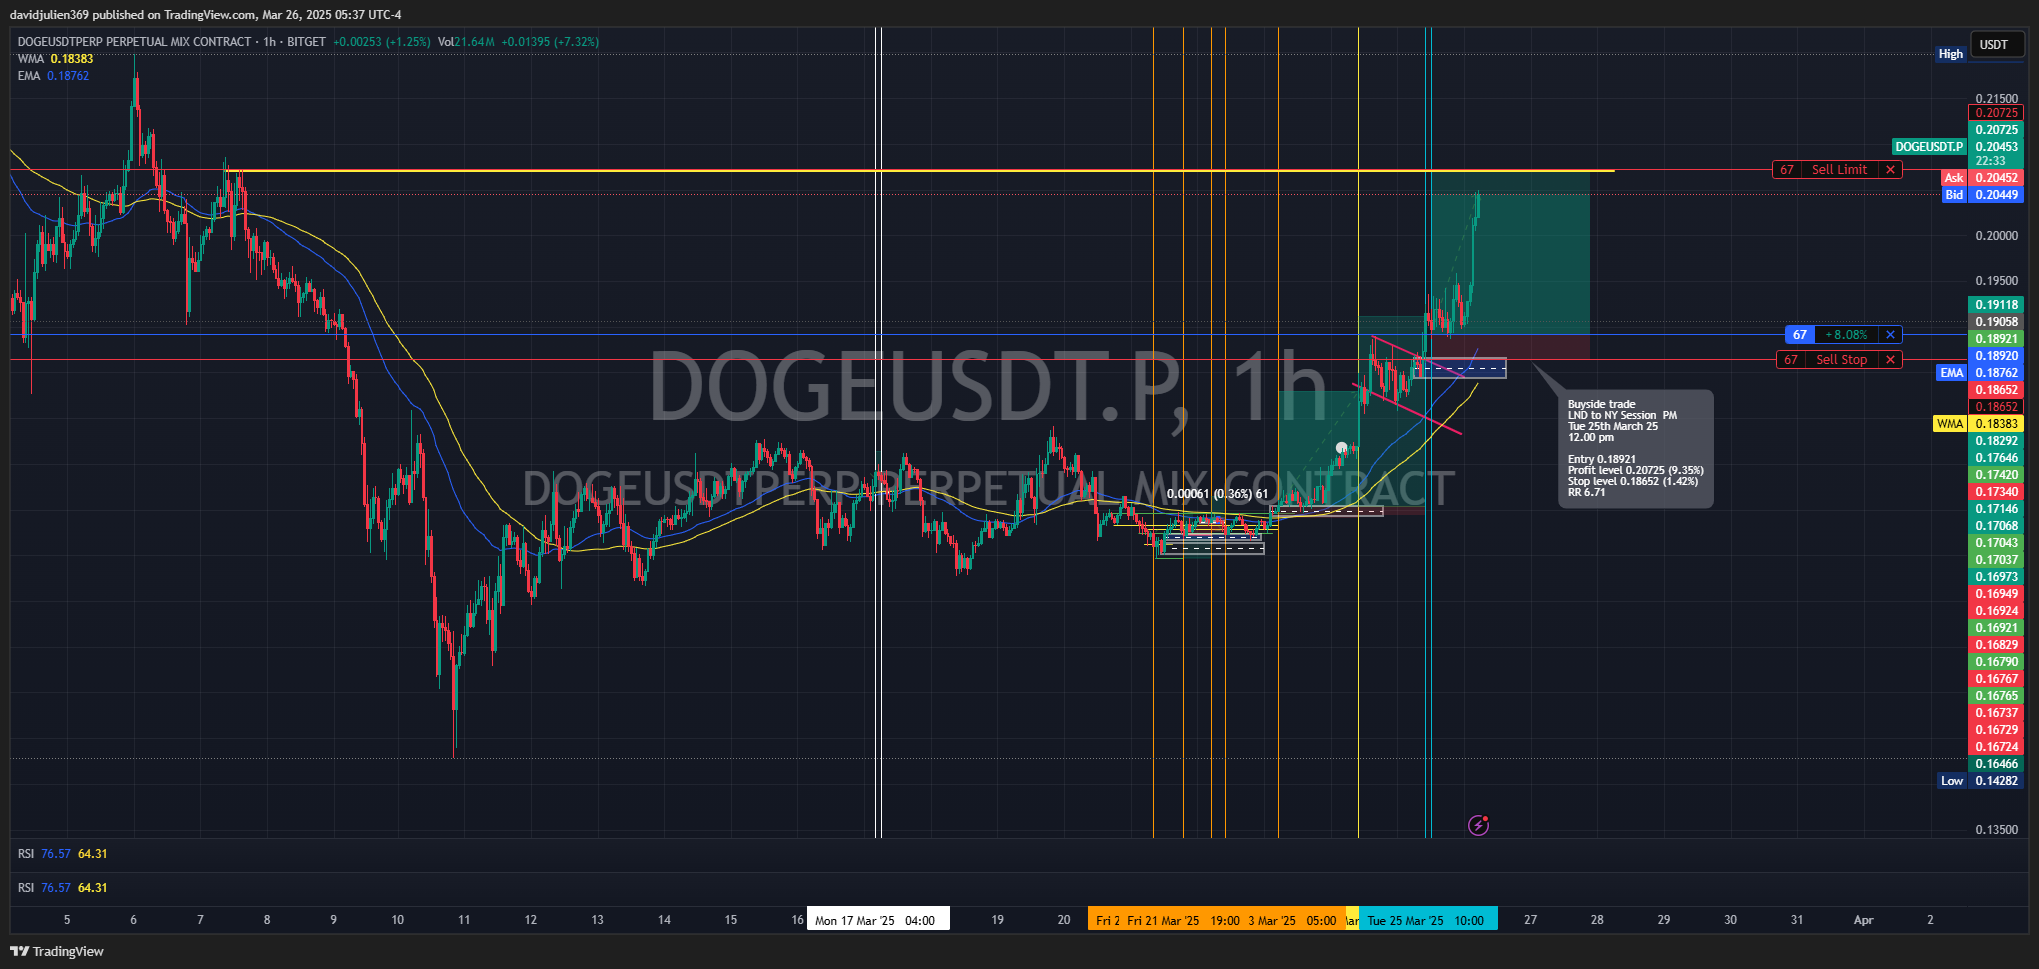Click the Mon 17 Mar '25 04:00 time label
This screenshot has height=969, width=2039.
pyautogui.click(x=878, y=920)
